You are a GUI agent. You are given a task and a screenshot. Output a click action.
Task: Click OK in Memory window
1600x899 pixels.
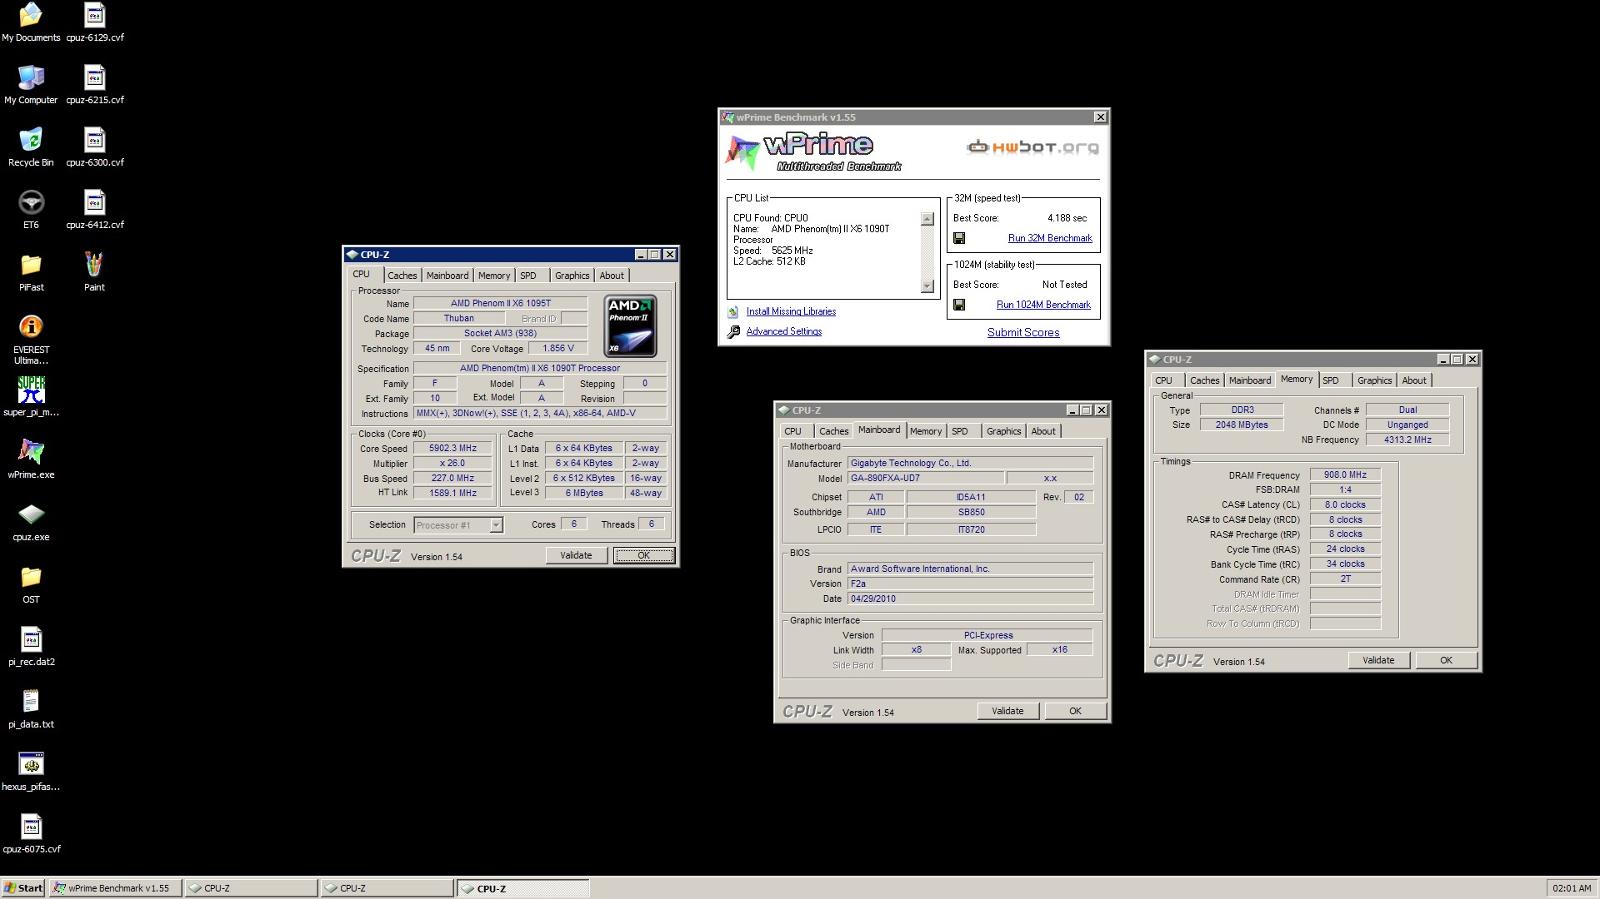pos(1446,660)
